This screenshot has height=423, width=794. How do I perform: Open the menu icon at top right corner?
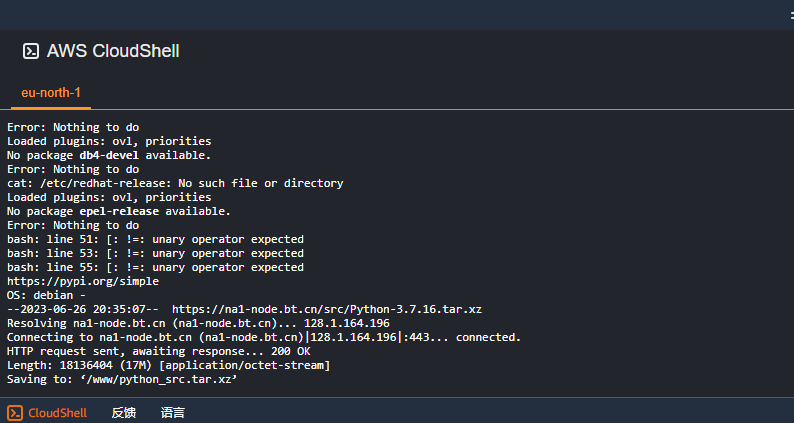(x=791, y=16)
